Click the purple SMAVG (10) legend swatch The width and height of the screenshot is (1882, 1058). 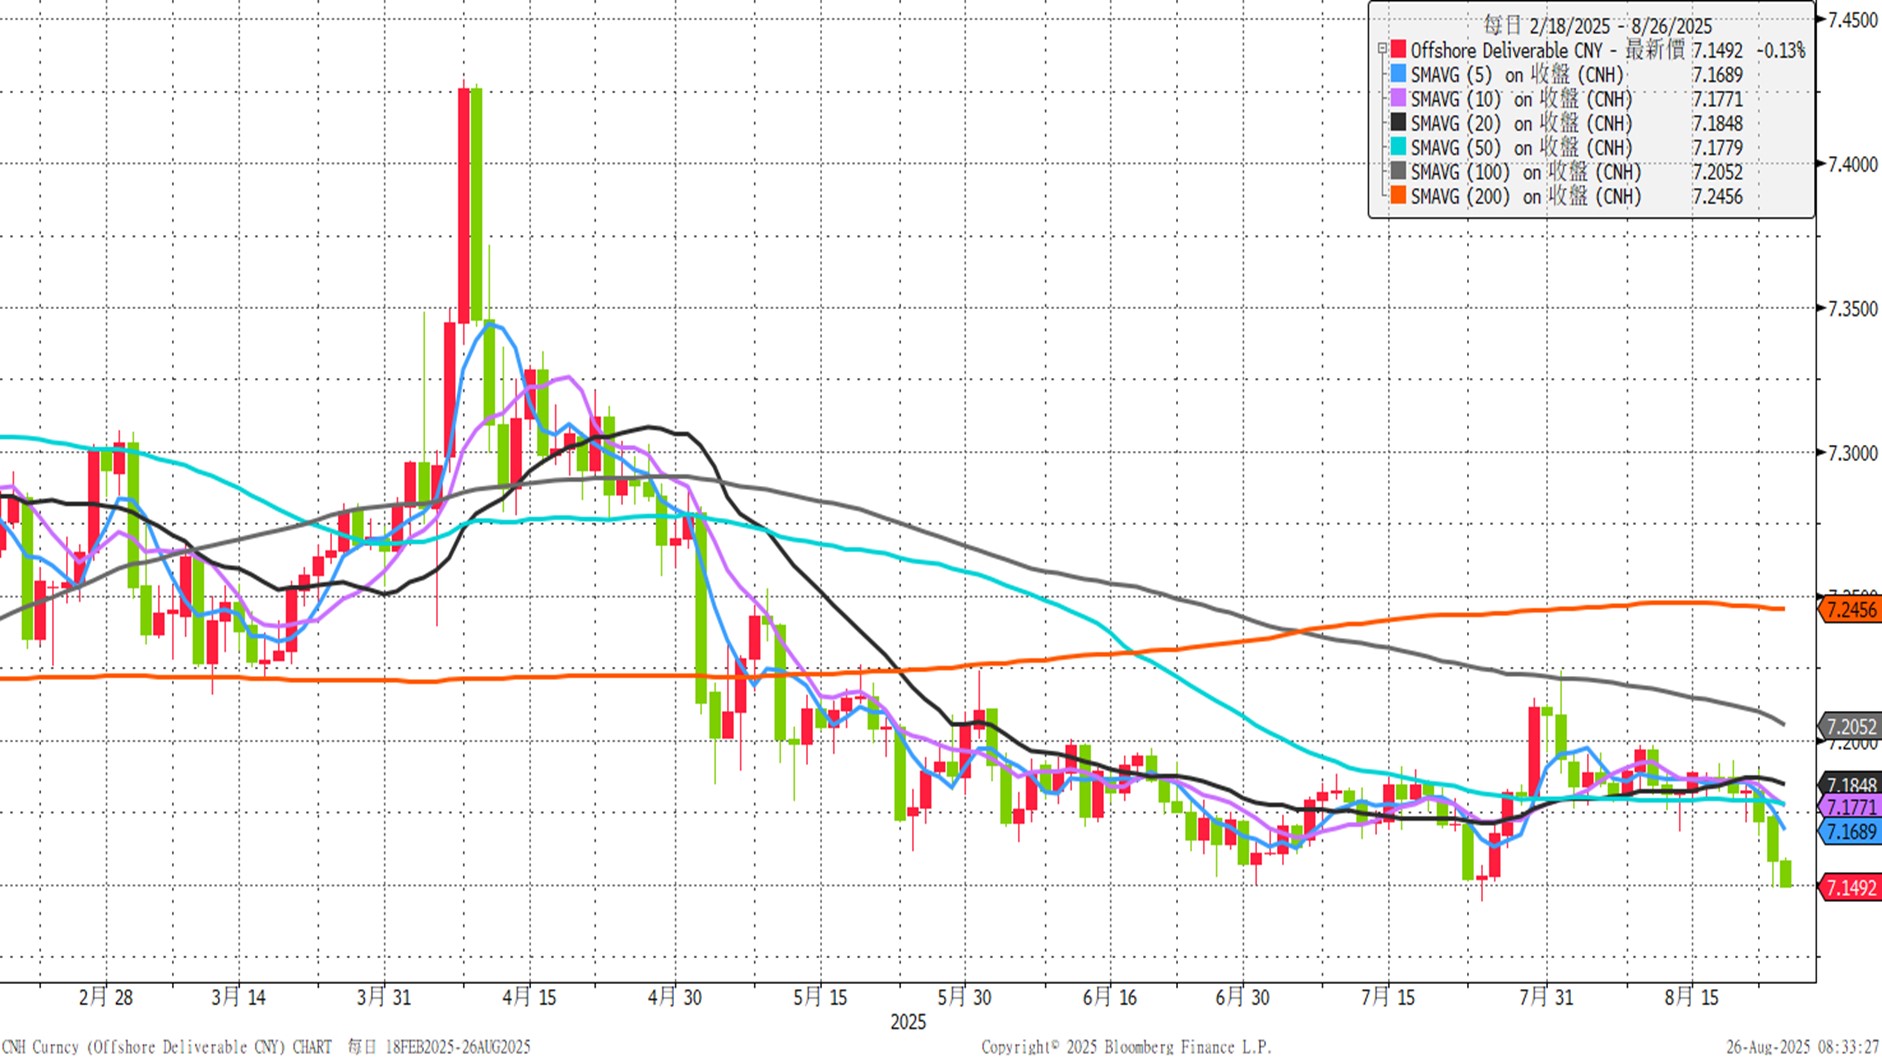1398,98
